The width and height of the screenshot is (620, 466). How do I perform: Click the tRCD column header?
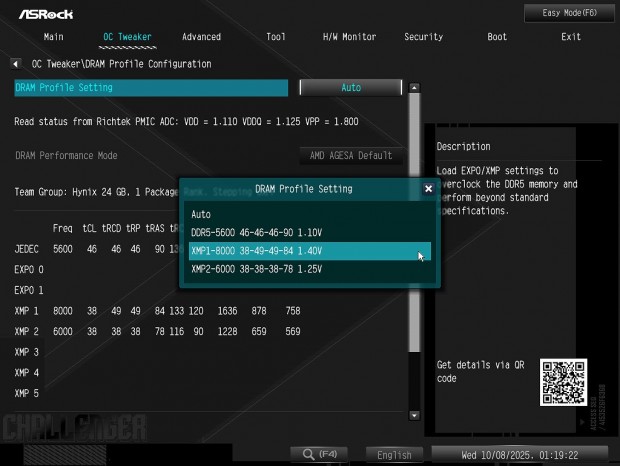pos(112,228)
